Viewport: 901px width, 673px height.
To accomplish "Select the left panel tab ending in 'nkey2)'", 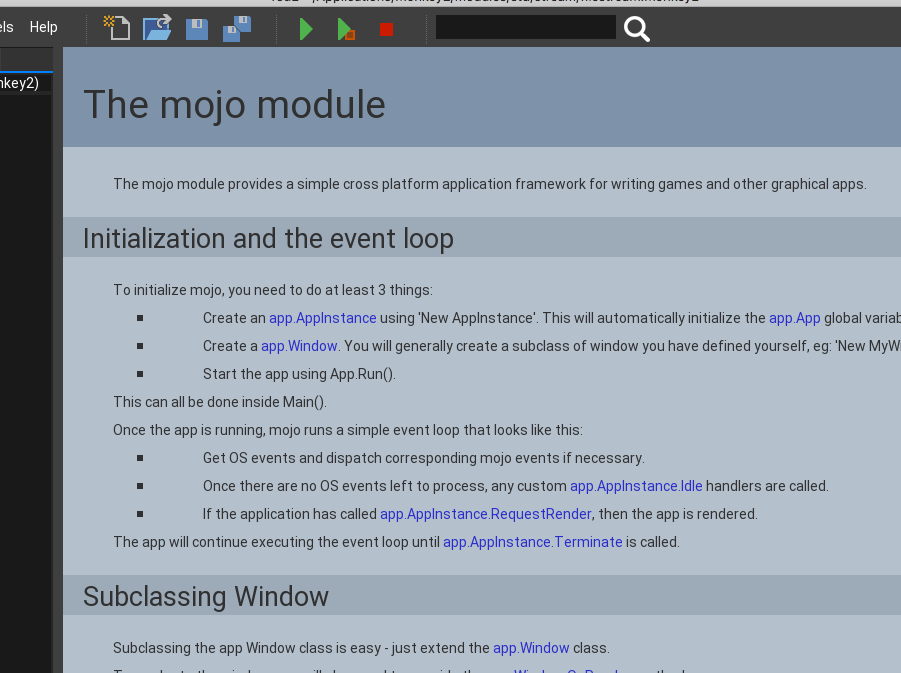I will click(20, 83).
